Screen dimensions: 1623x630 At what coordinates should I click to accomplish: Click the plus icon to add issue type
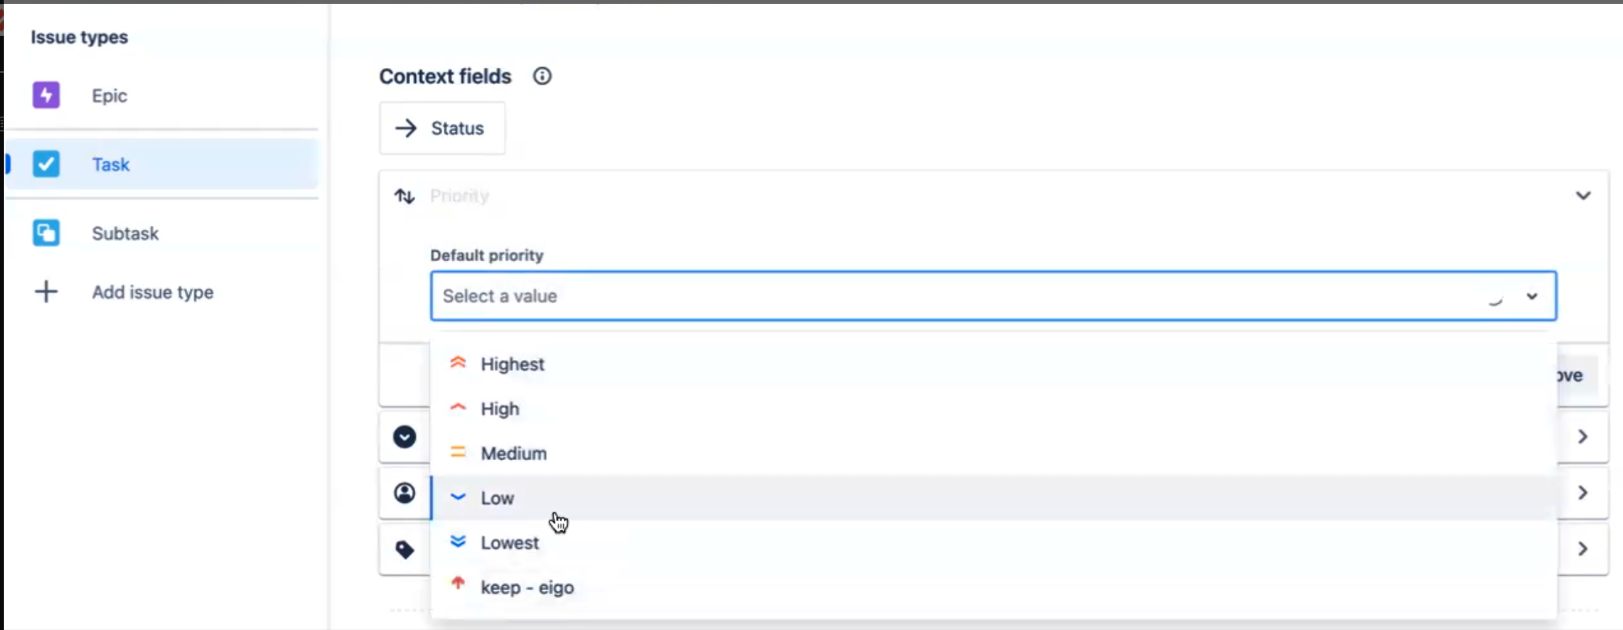click(46, 292)
